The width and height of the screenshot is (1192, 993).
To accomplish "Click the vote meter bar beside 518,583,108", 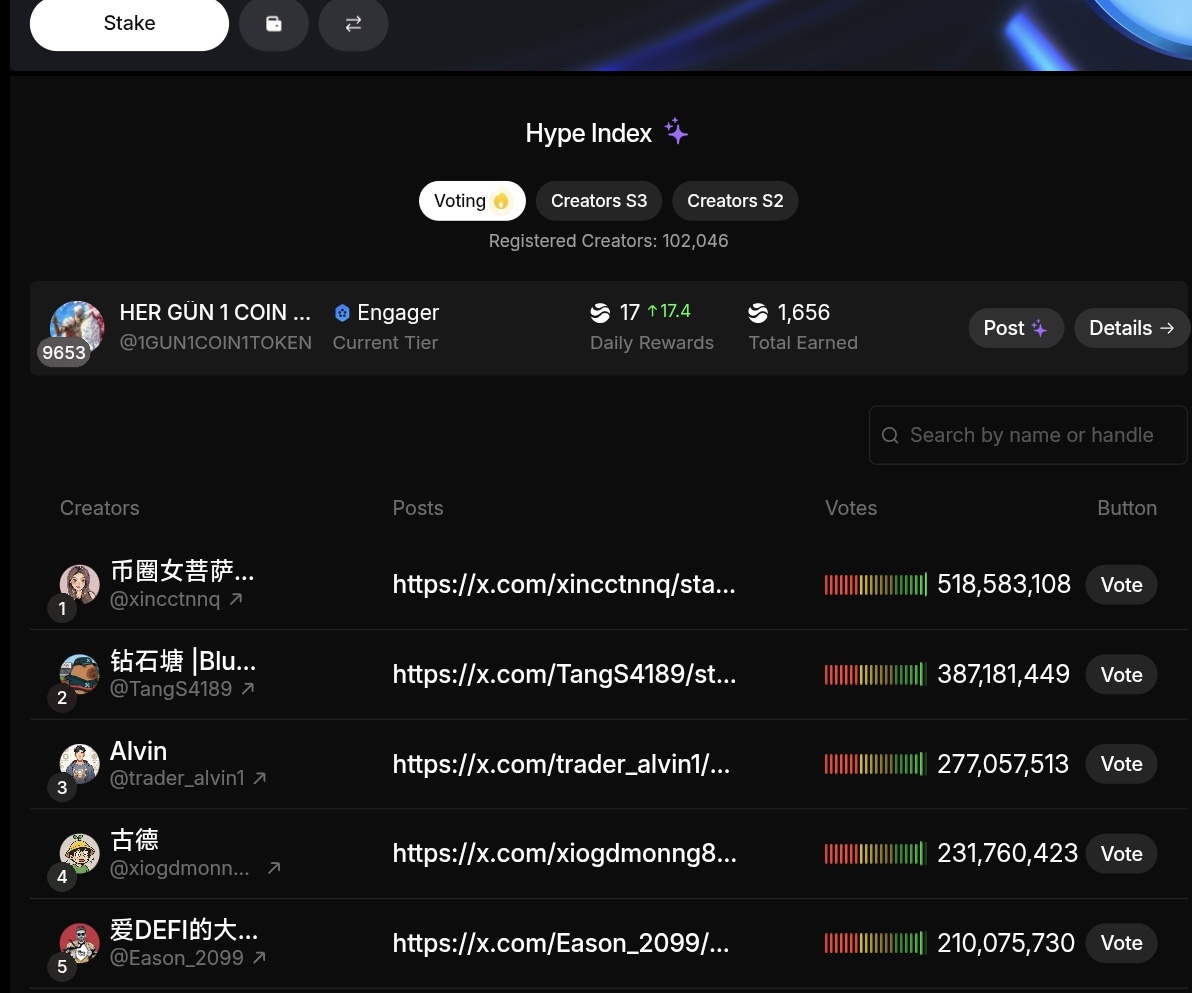I will [x=875, y=584].
